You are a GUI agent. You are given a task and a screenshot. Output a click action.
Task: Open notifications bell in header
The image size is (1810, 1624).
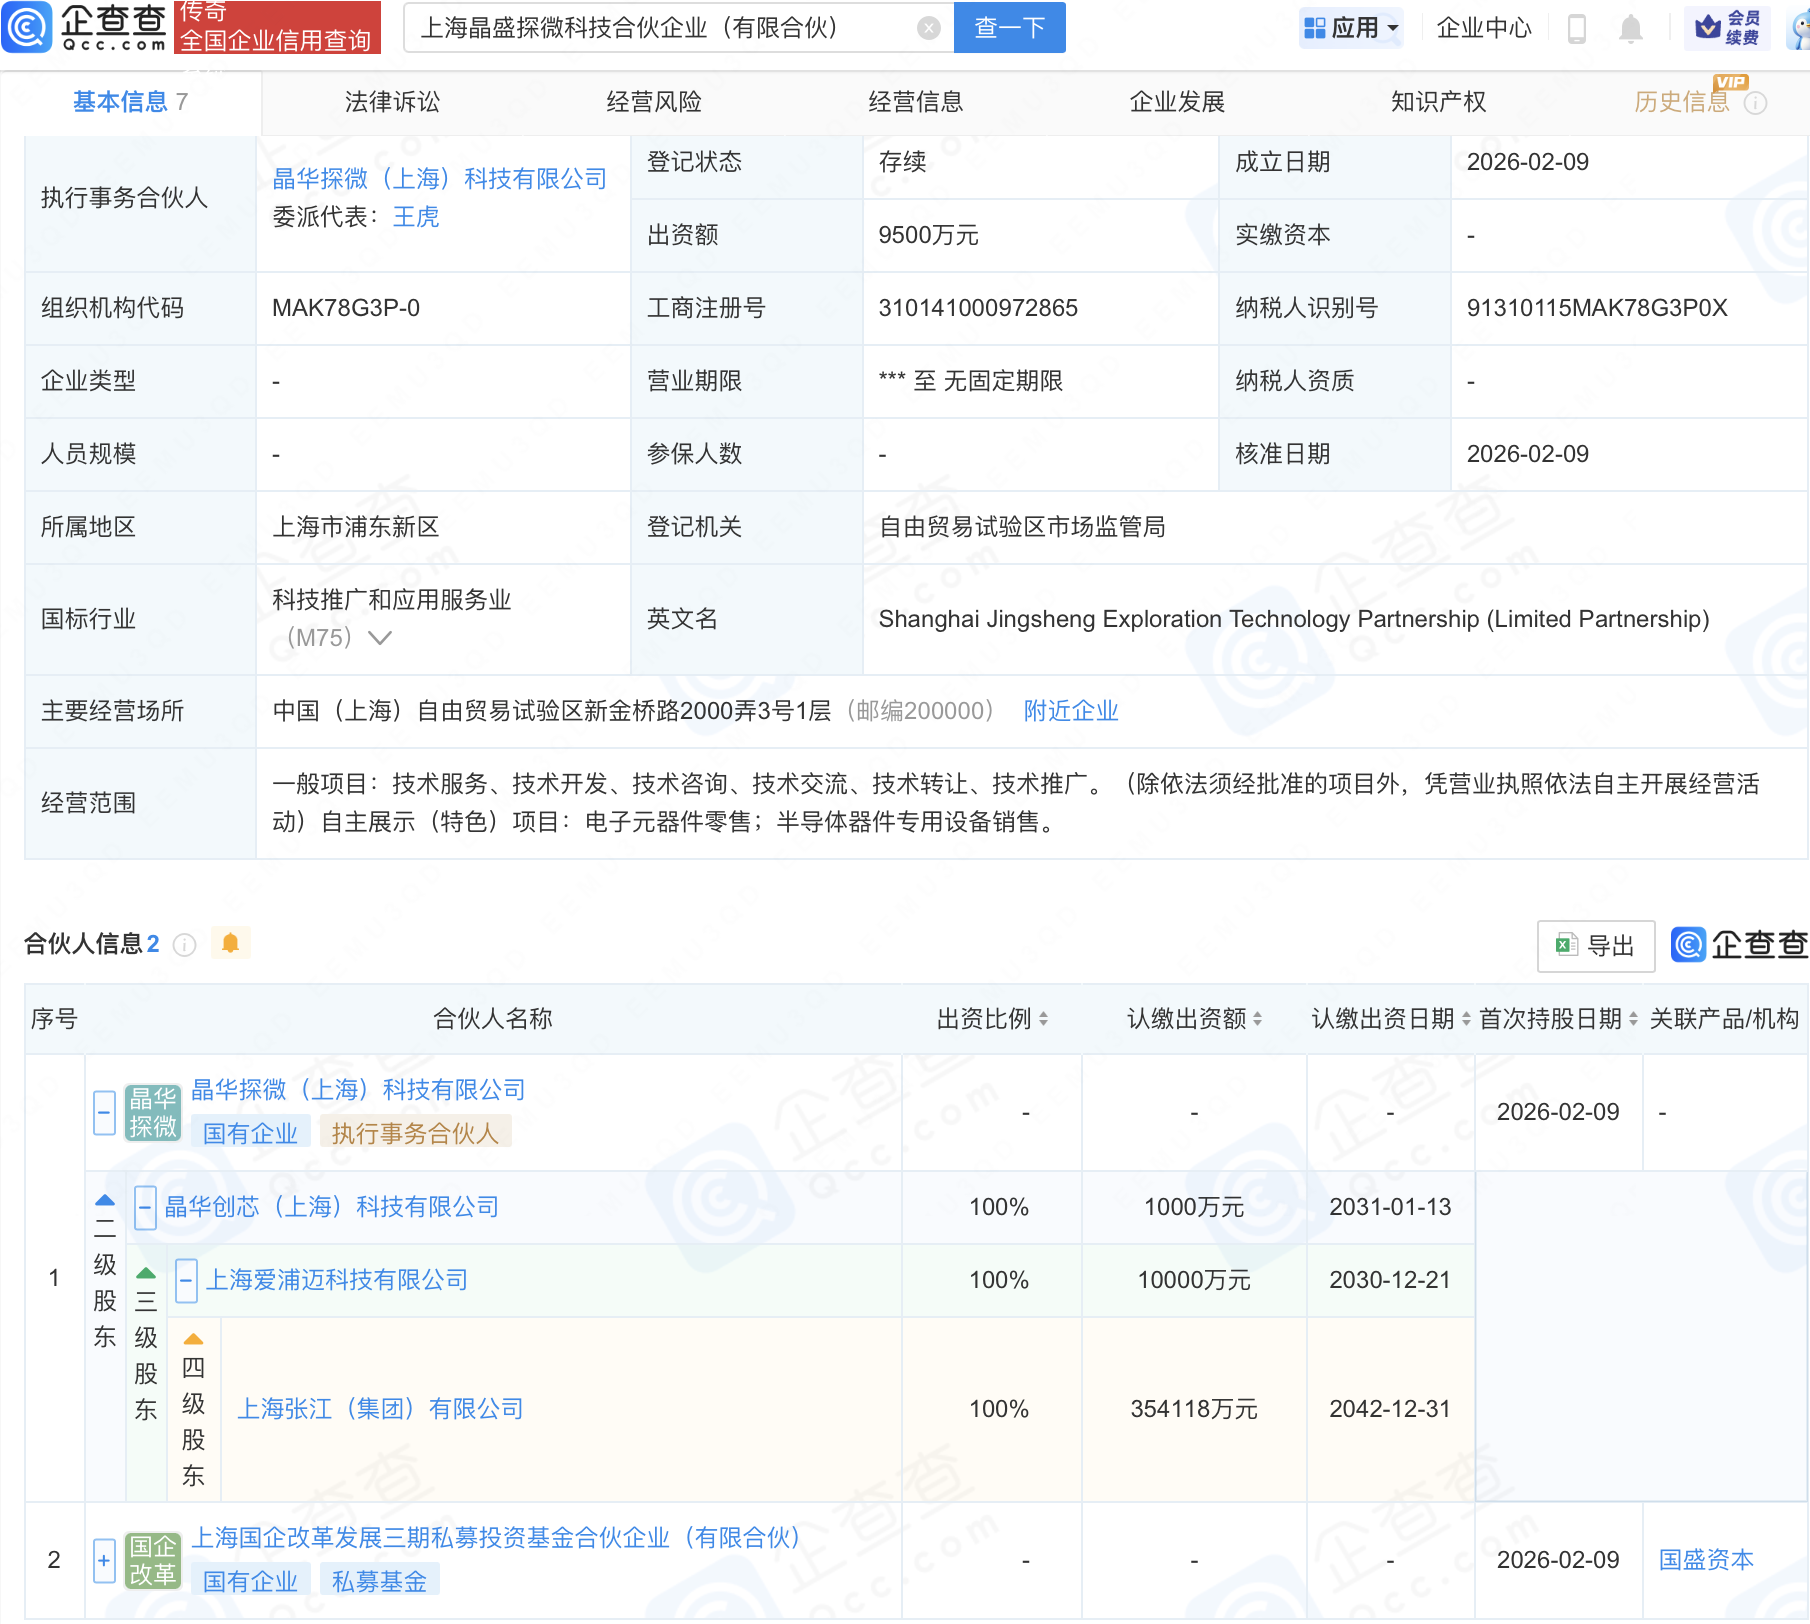point(1630,29)
